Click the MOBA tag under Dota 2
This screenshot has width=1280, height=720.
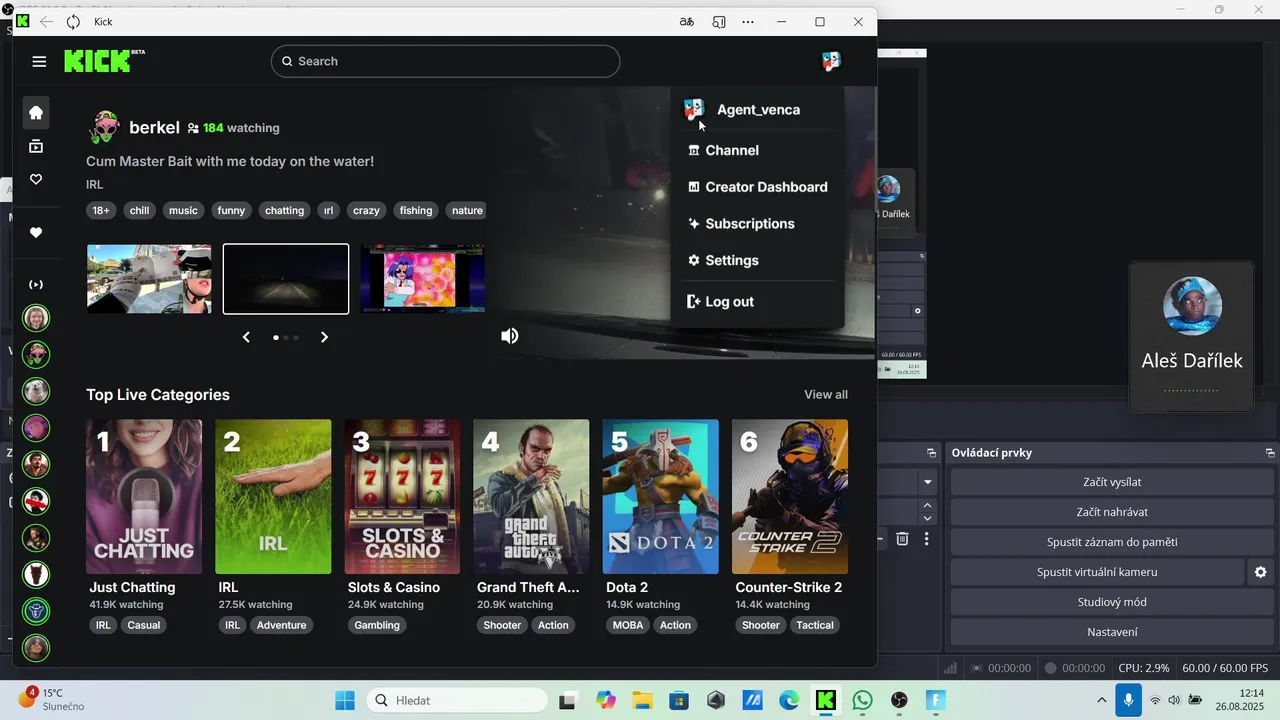[628, 625]
